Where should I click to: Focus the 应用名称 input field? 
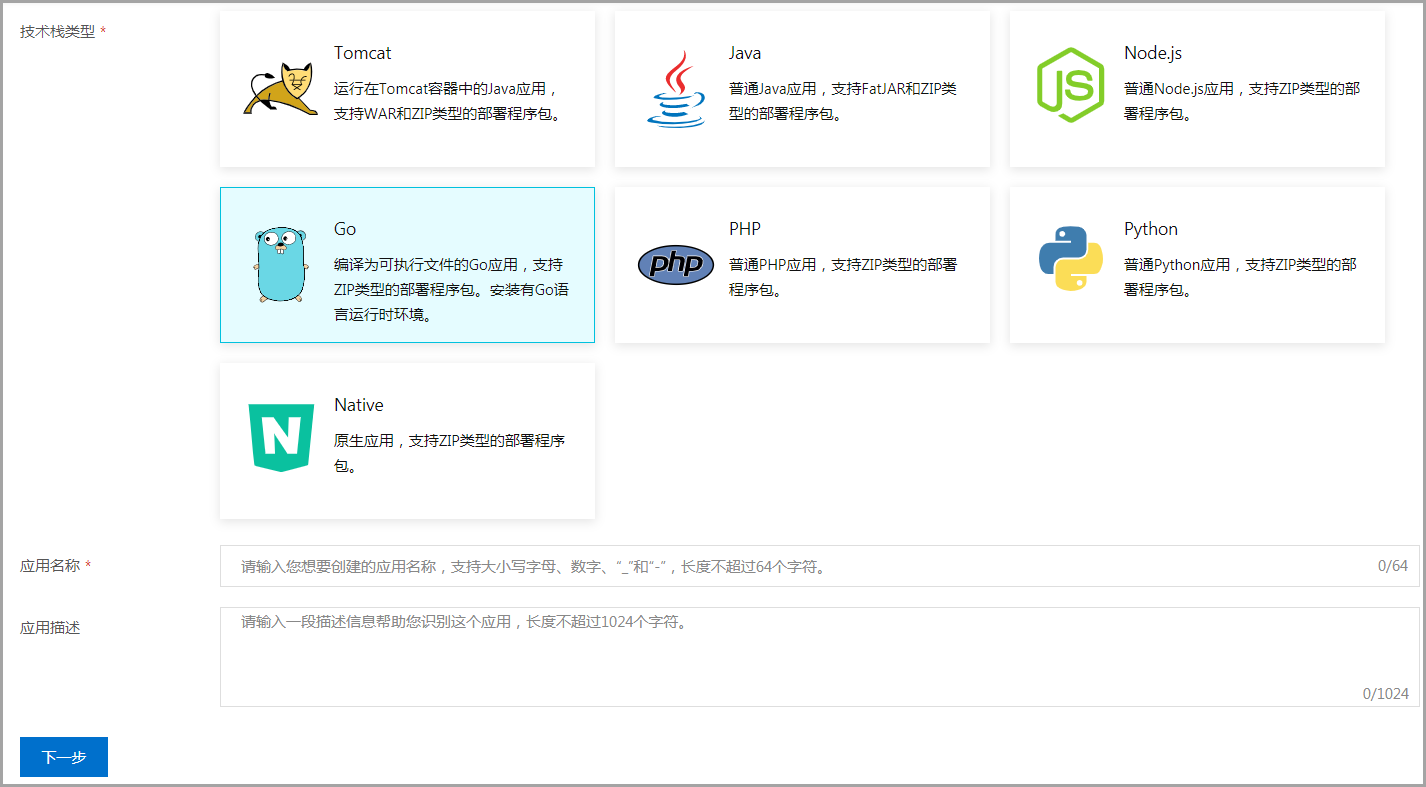(819, 566)
